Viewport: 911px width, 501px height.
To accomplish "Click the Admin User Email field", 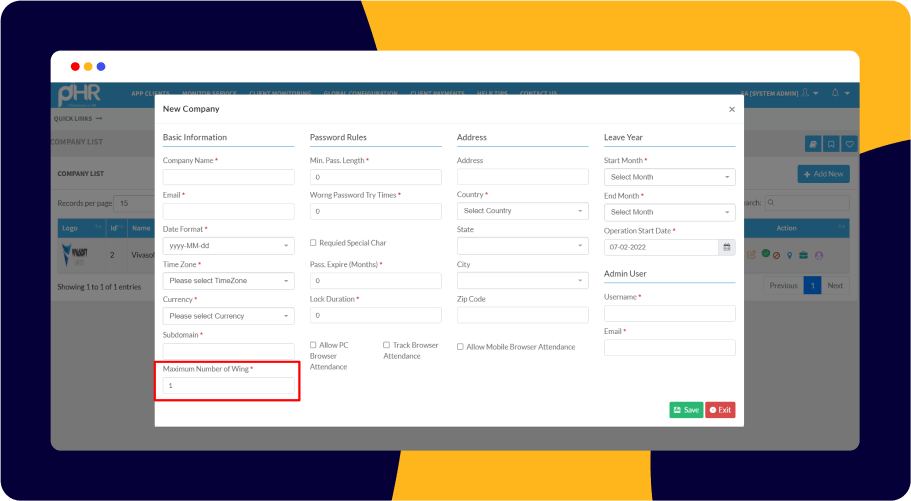I will (669, 348).
